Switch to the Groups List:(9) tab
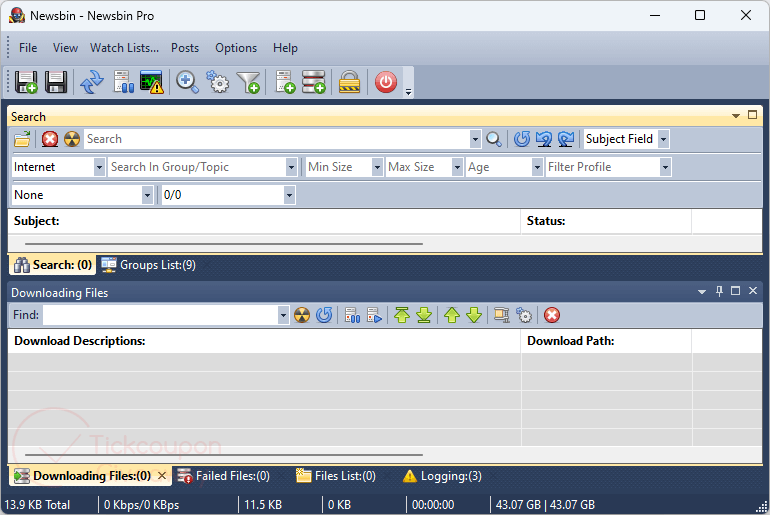This screenshot has width=770, height=515. tap(148, 265)
